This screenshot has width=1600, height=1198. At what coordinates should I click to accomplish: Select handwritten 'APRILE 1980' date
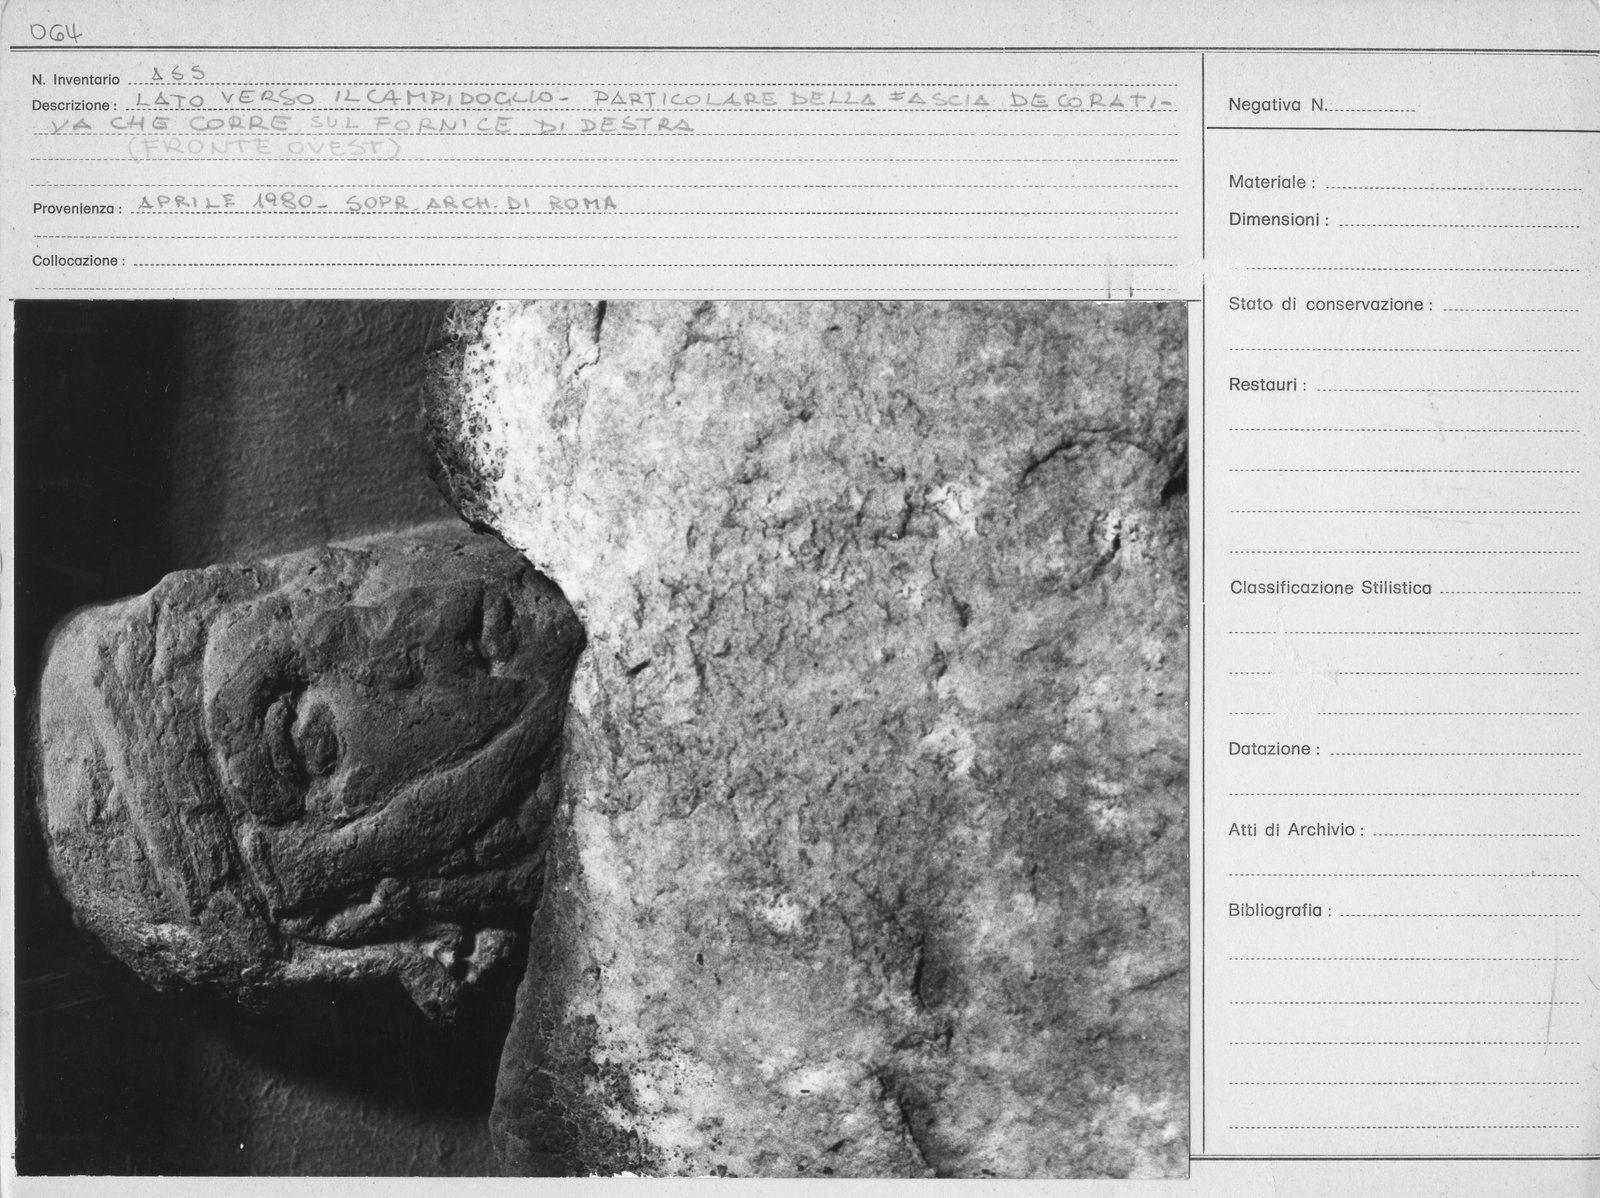click(224, 202)
